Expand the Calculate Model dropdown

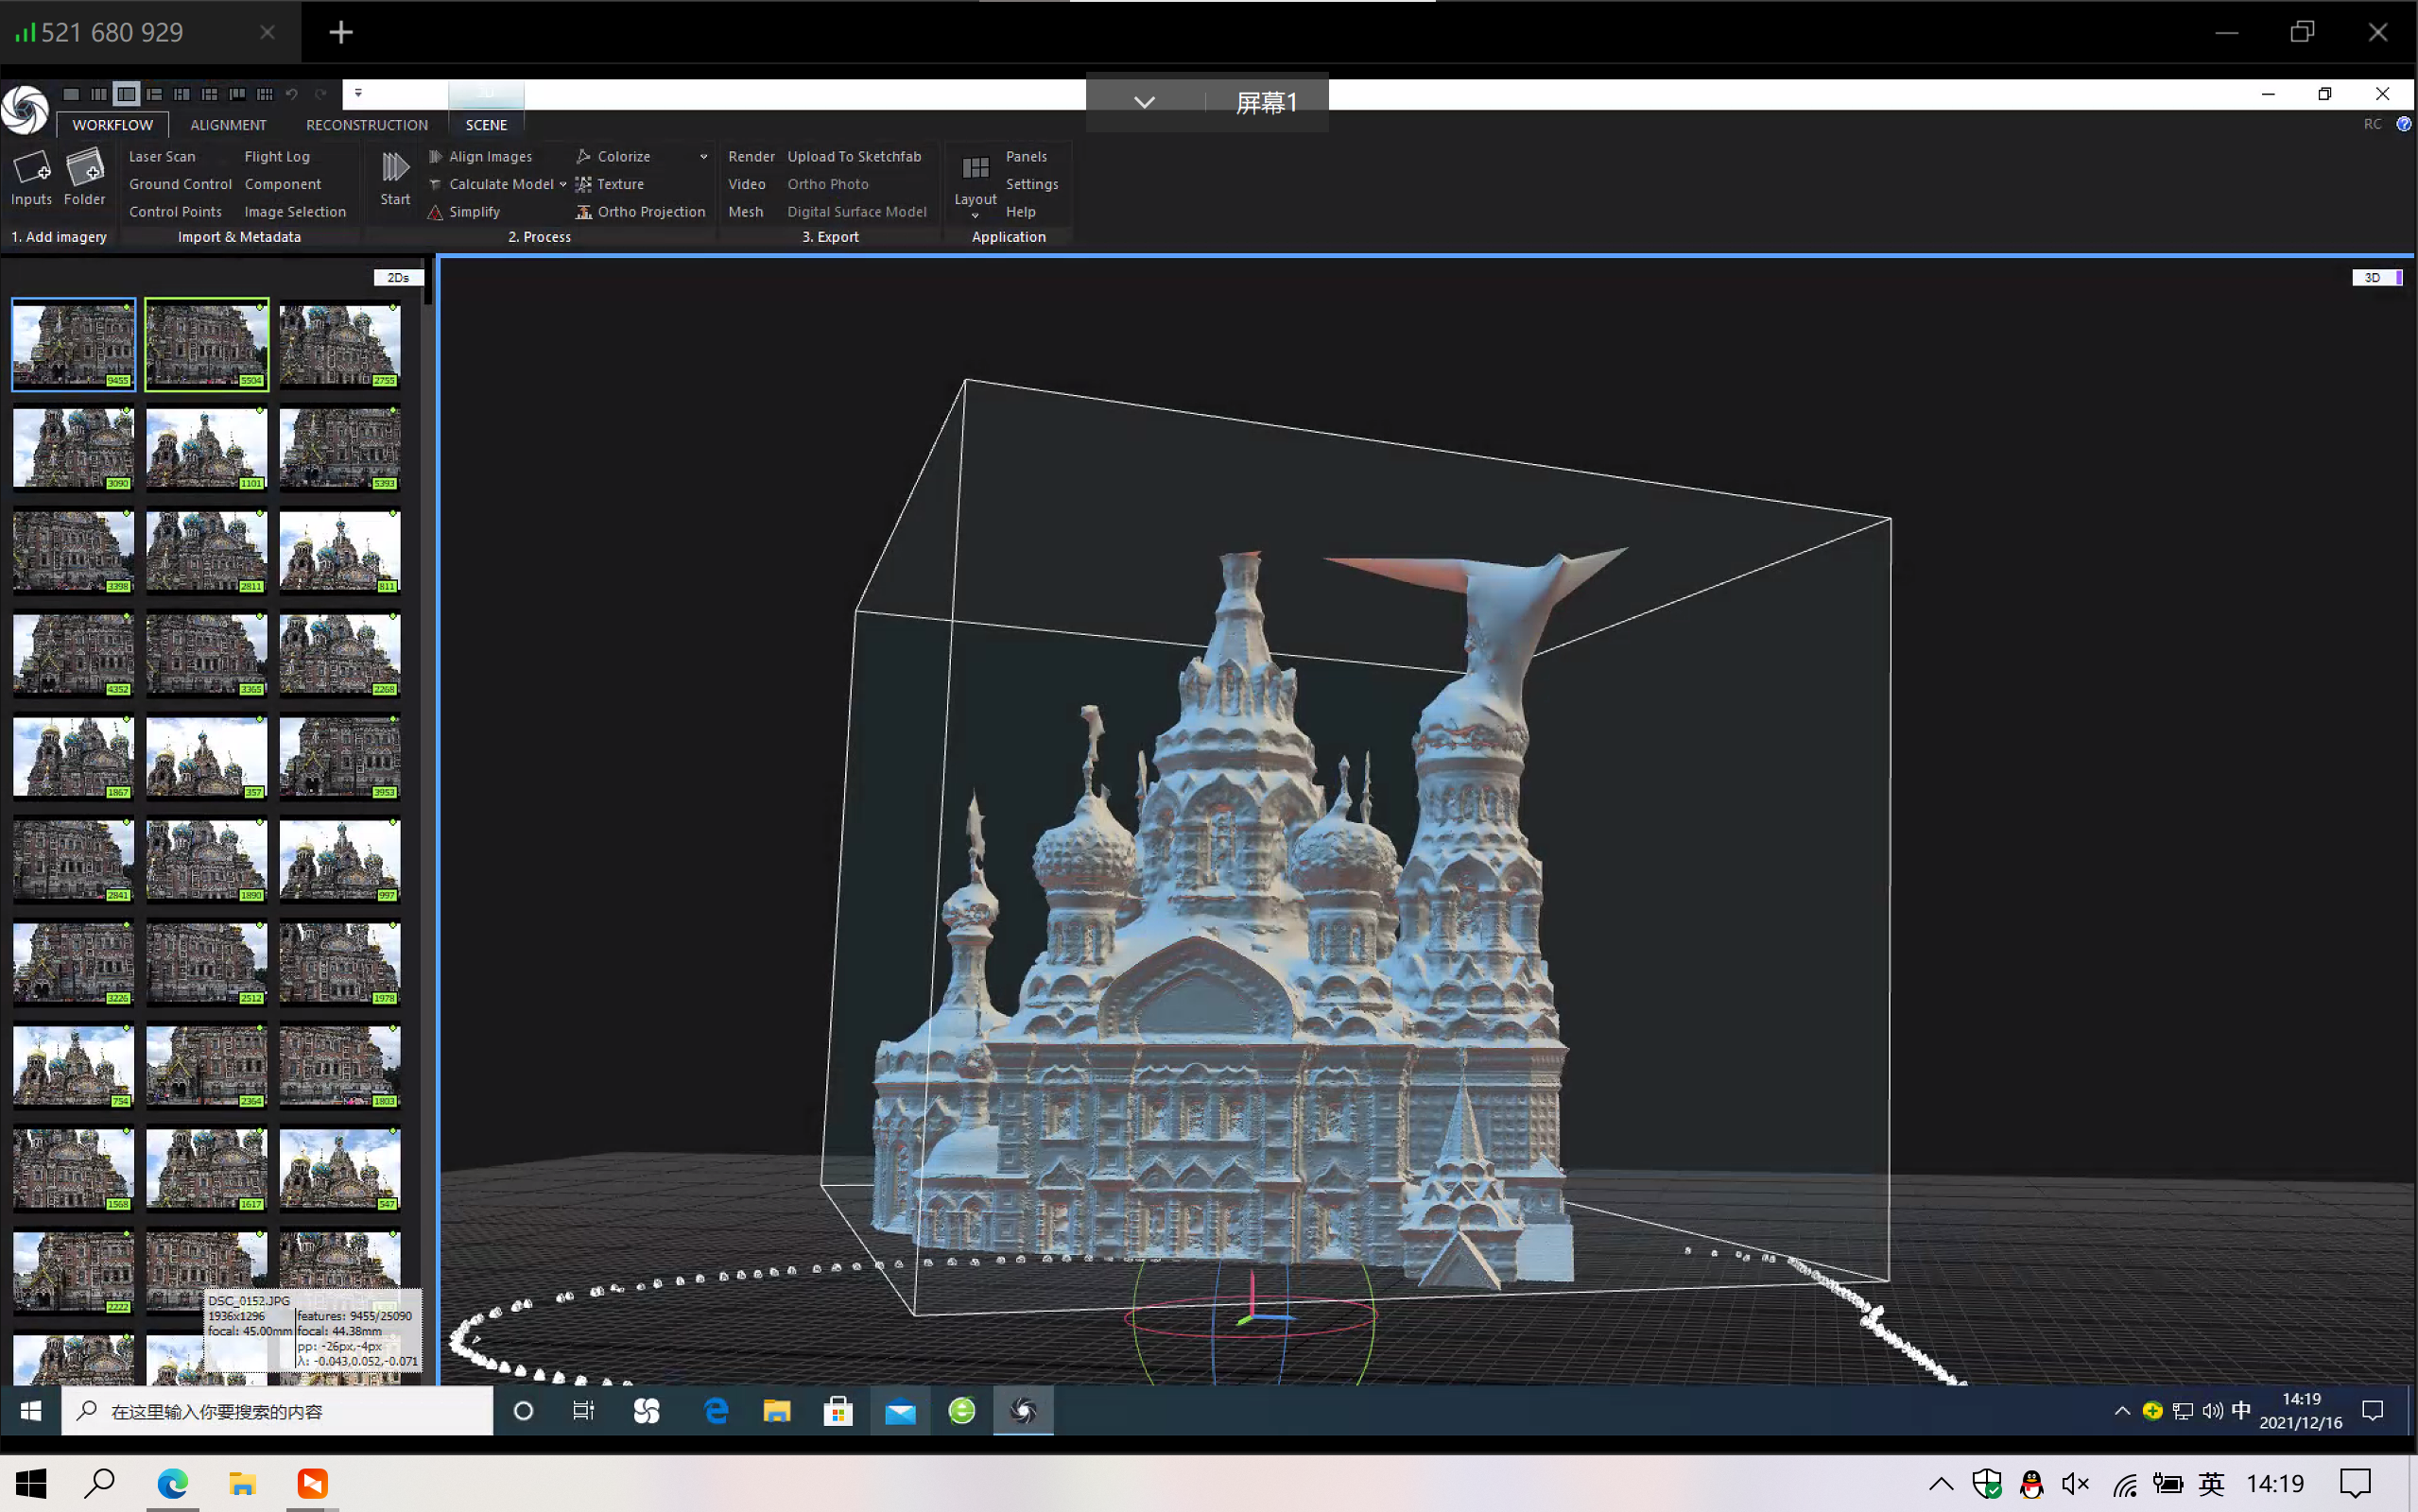(x=562, y=184)
